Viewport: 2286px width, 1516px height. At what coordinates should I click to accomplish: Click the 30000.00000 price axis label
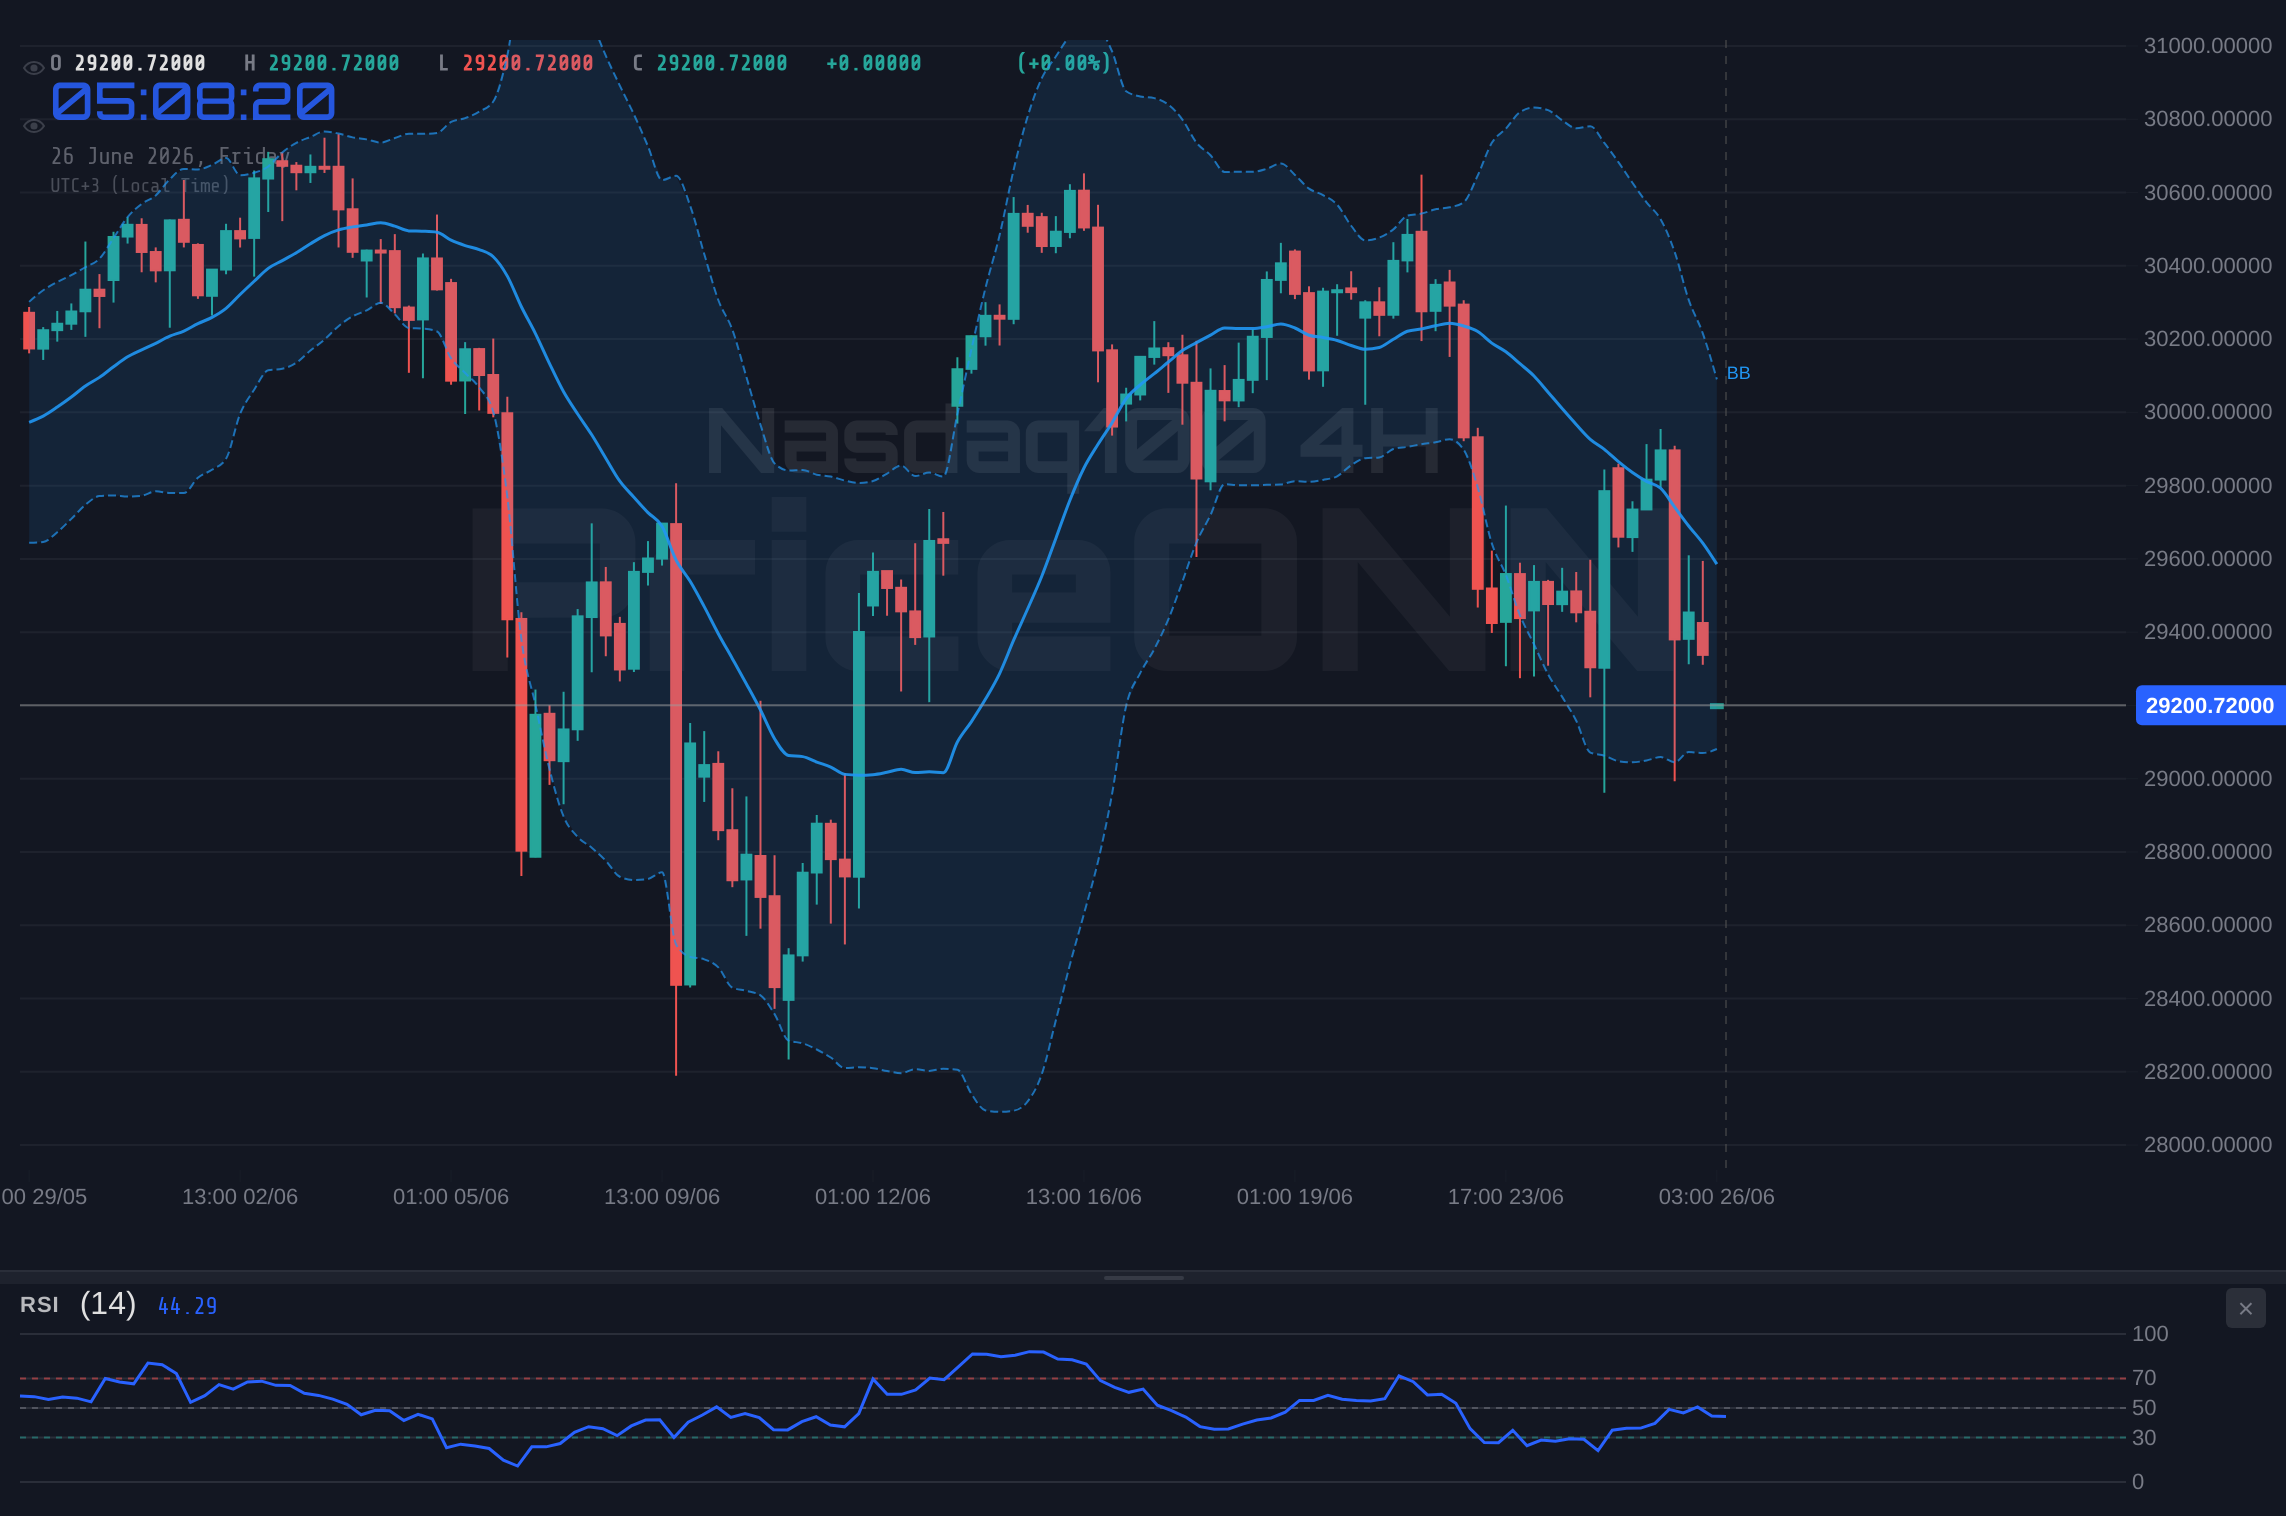[x=2208, y=412]
